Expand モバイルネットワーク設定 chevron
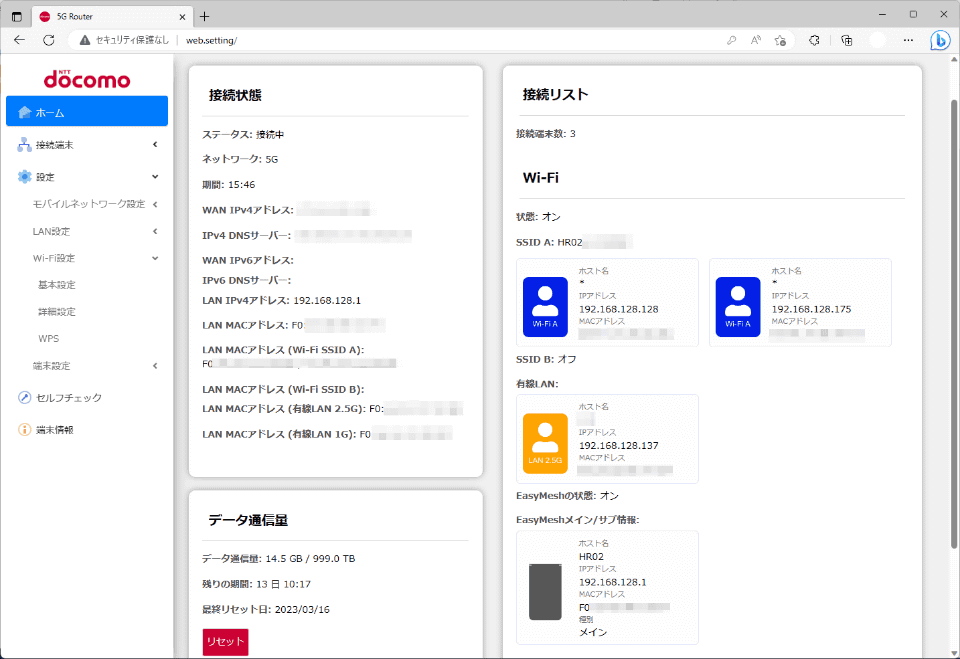The image size is (960, 659). pyautogui.click(x=155, y=204)
